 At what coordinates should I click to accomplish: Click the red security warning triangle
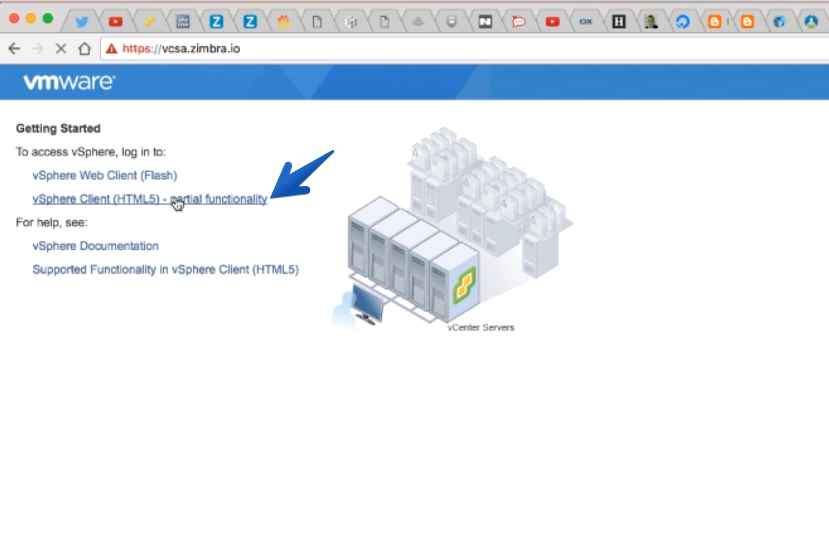coord(111,49)
